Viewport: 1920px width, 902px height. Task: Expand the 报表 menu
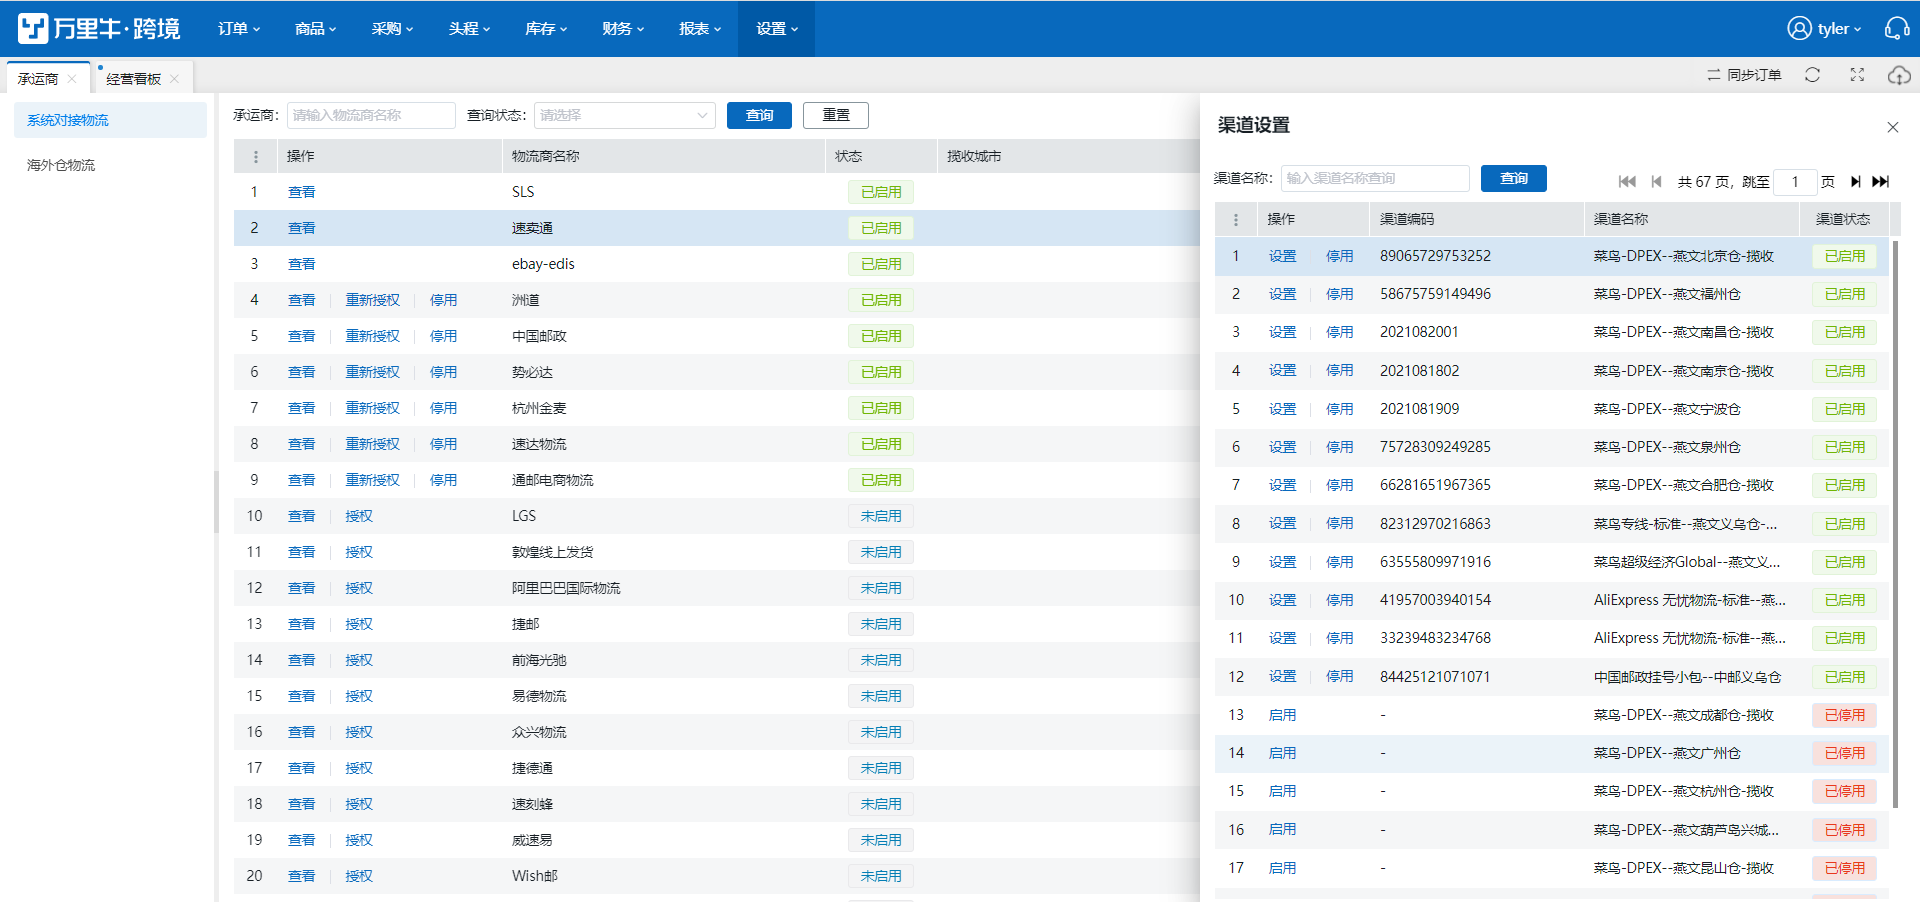point(700,28)
